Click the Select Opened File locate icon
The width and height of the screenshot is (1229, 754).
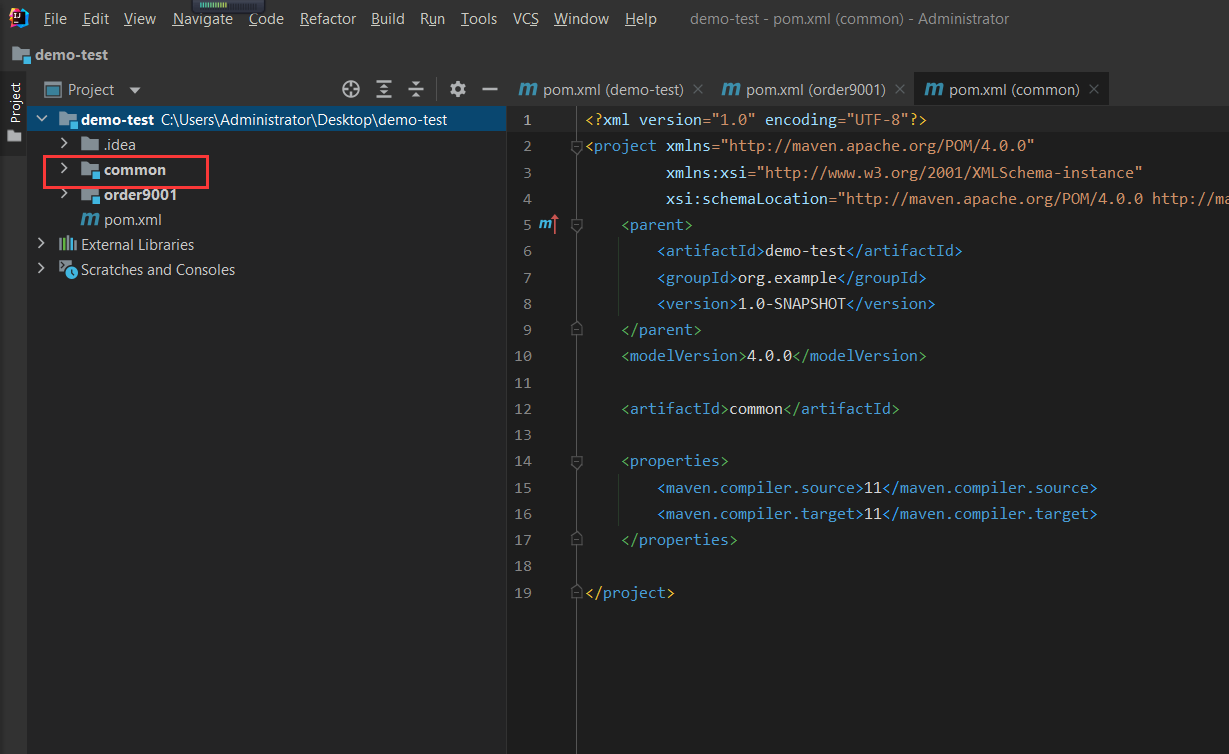point(350,89)
